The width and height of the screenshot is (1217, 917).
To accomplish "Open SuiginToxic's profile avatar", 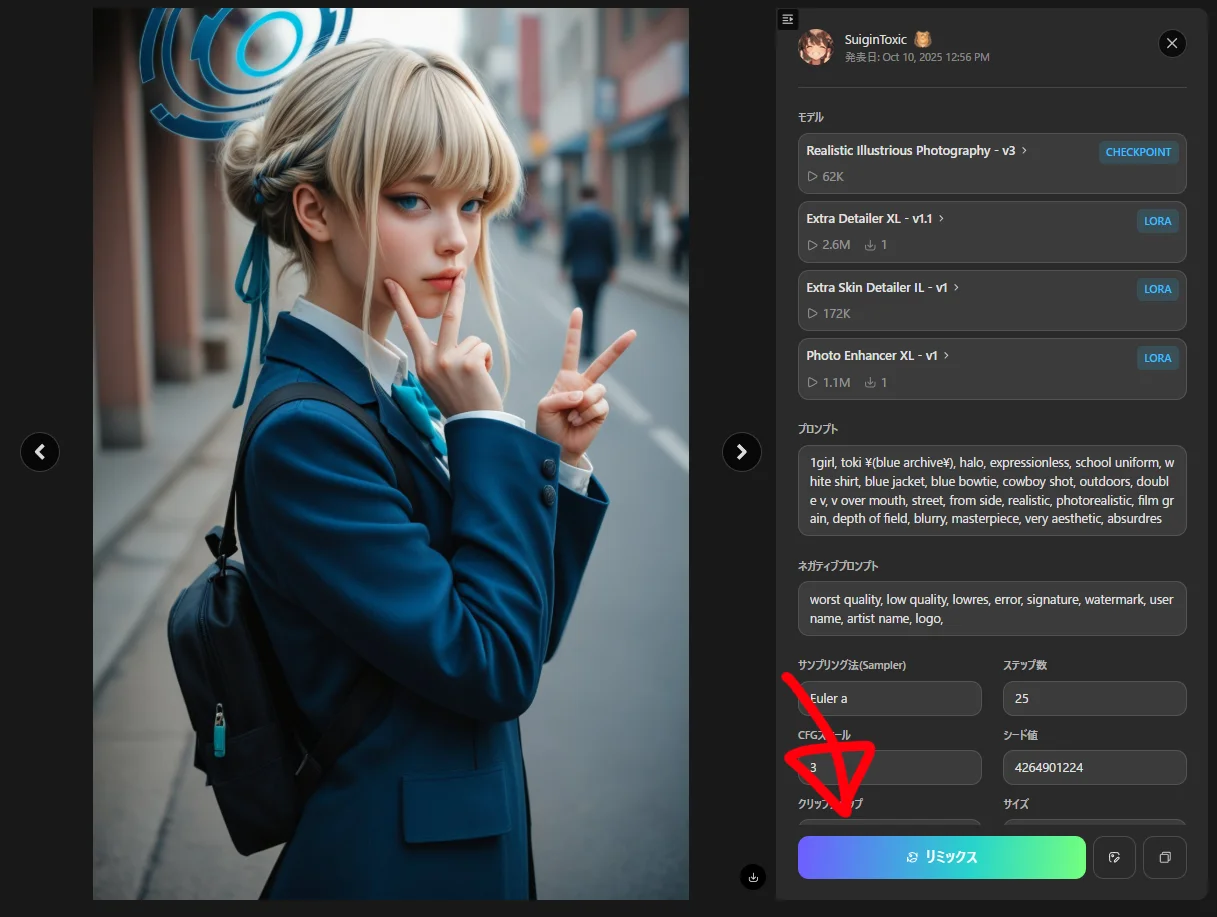I will point(815,47).
